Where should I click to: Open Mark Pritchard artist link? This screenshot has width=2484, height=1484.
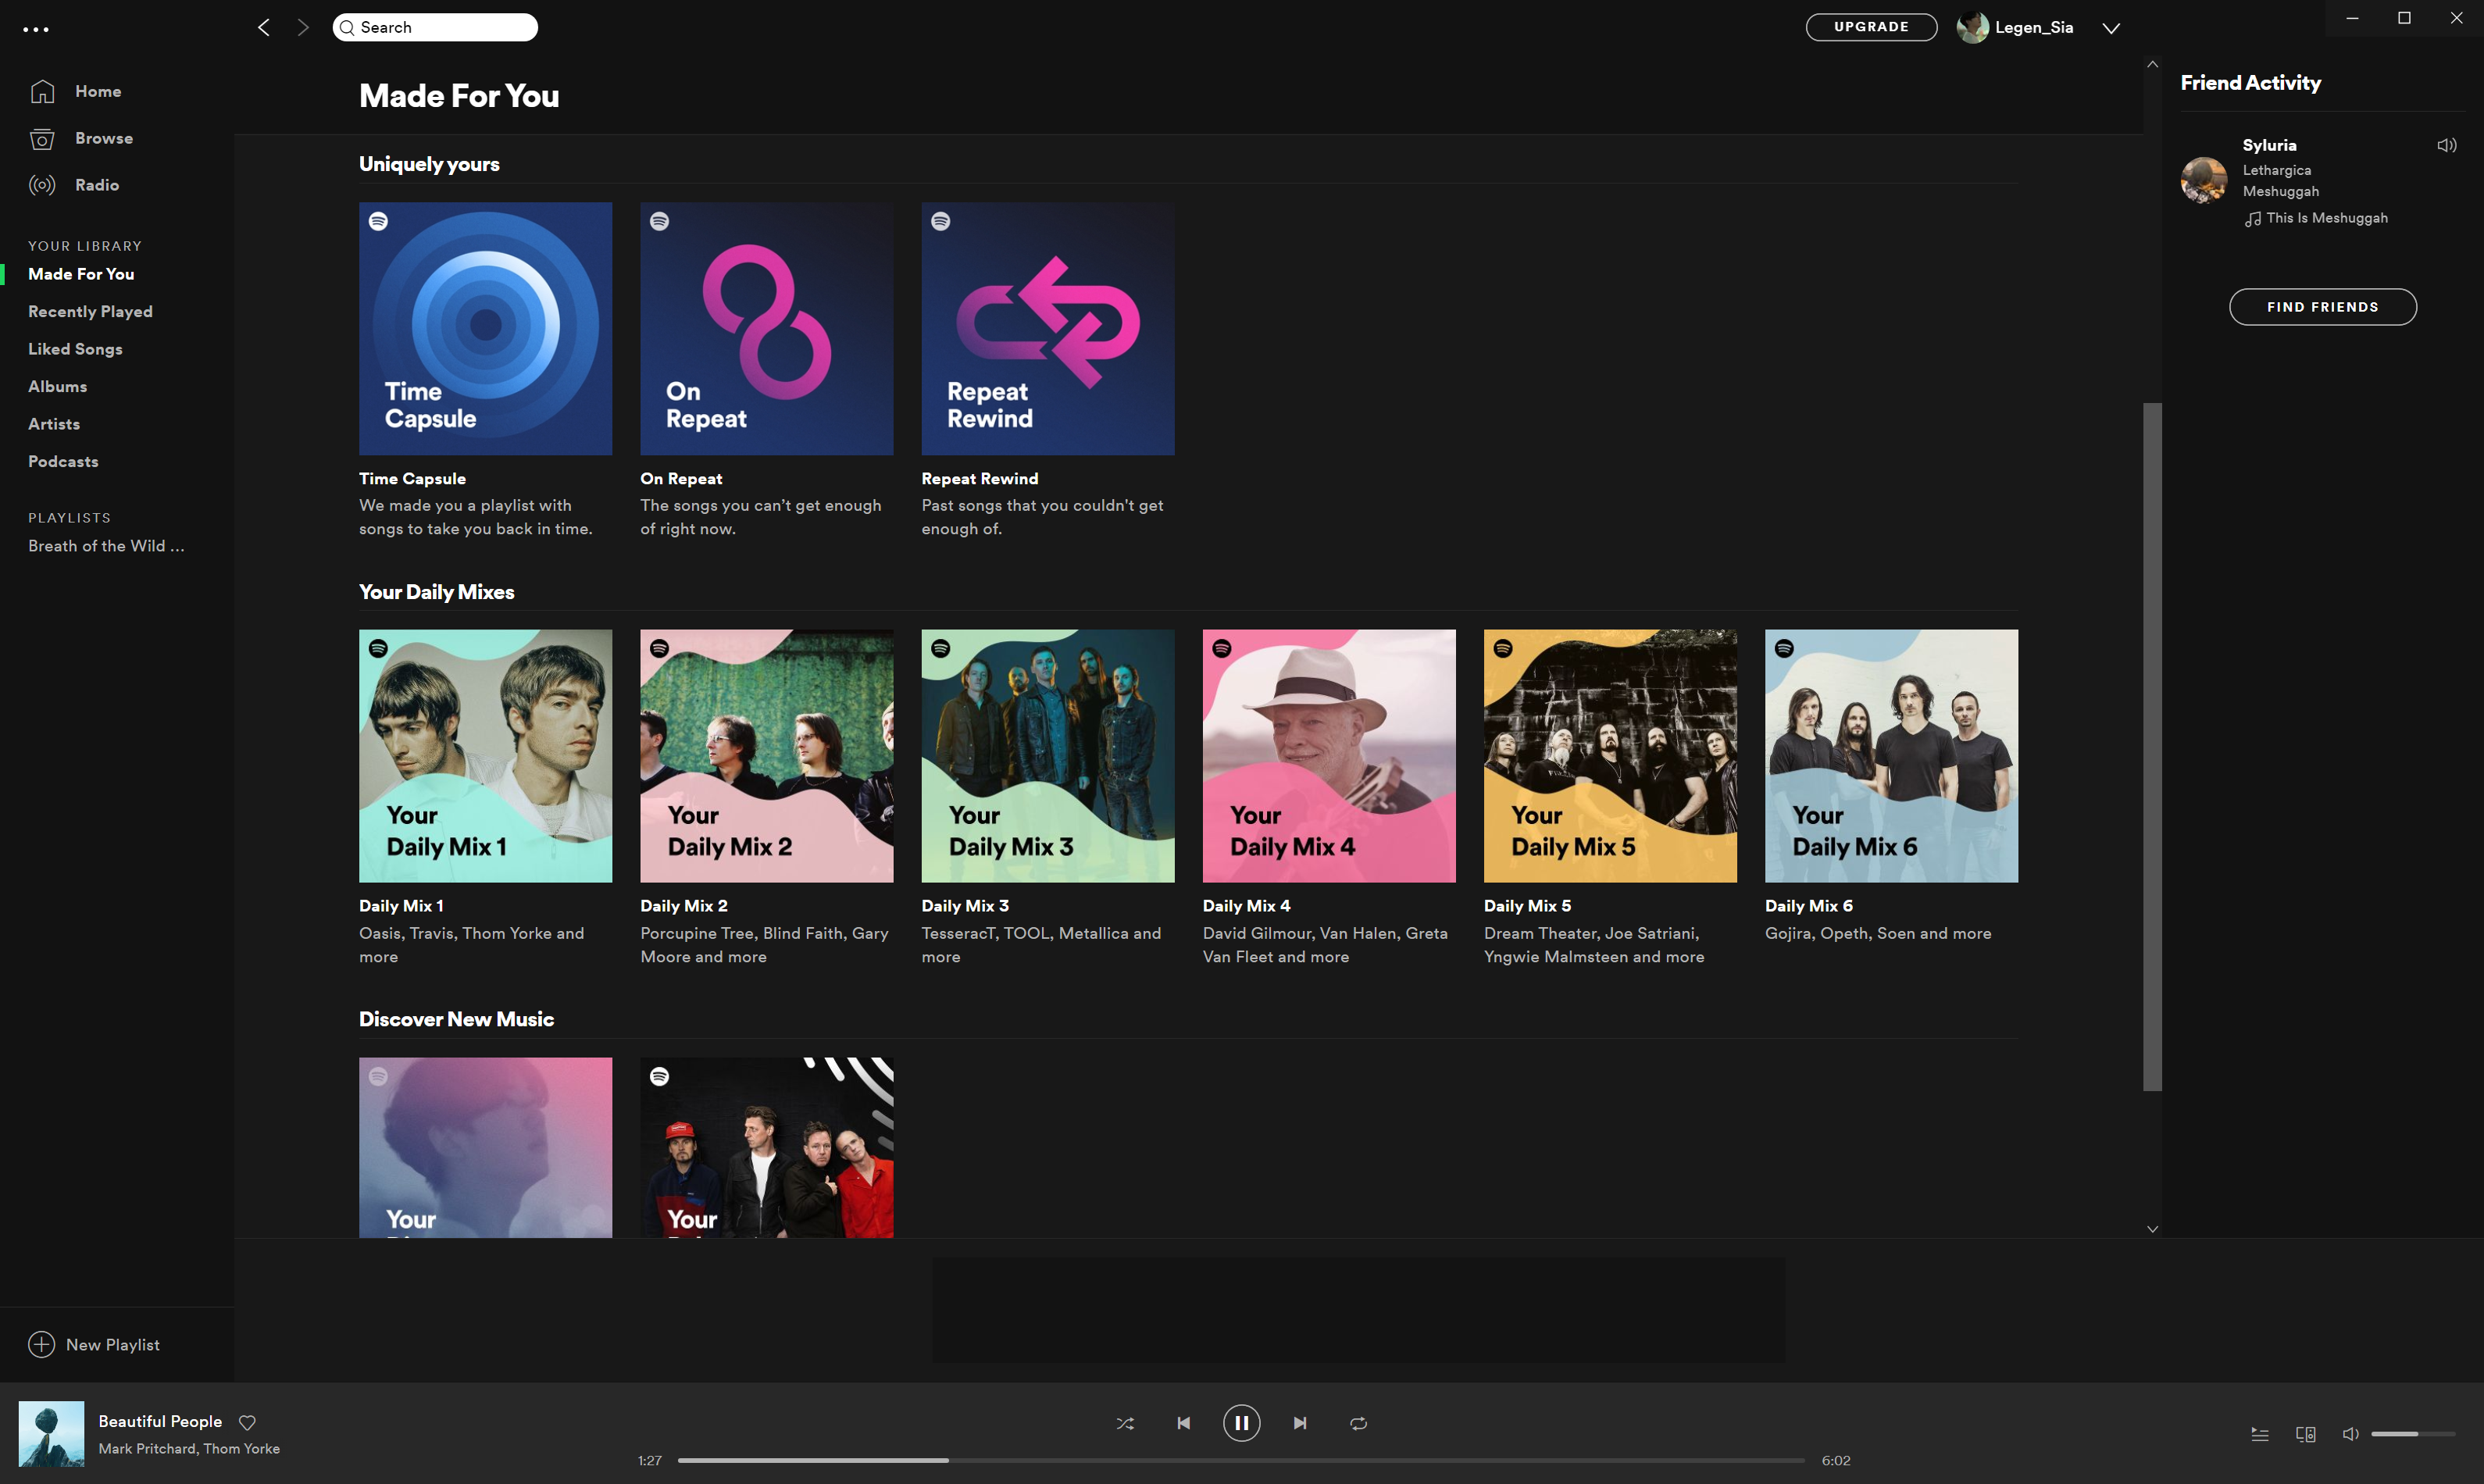coord(147,1449)
